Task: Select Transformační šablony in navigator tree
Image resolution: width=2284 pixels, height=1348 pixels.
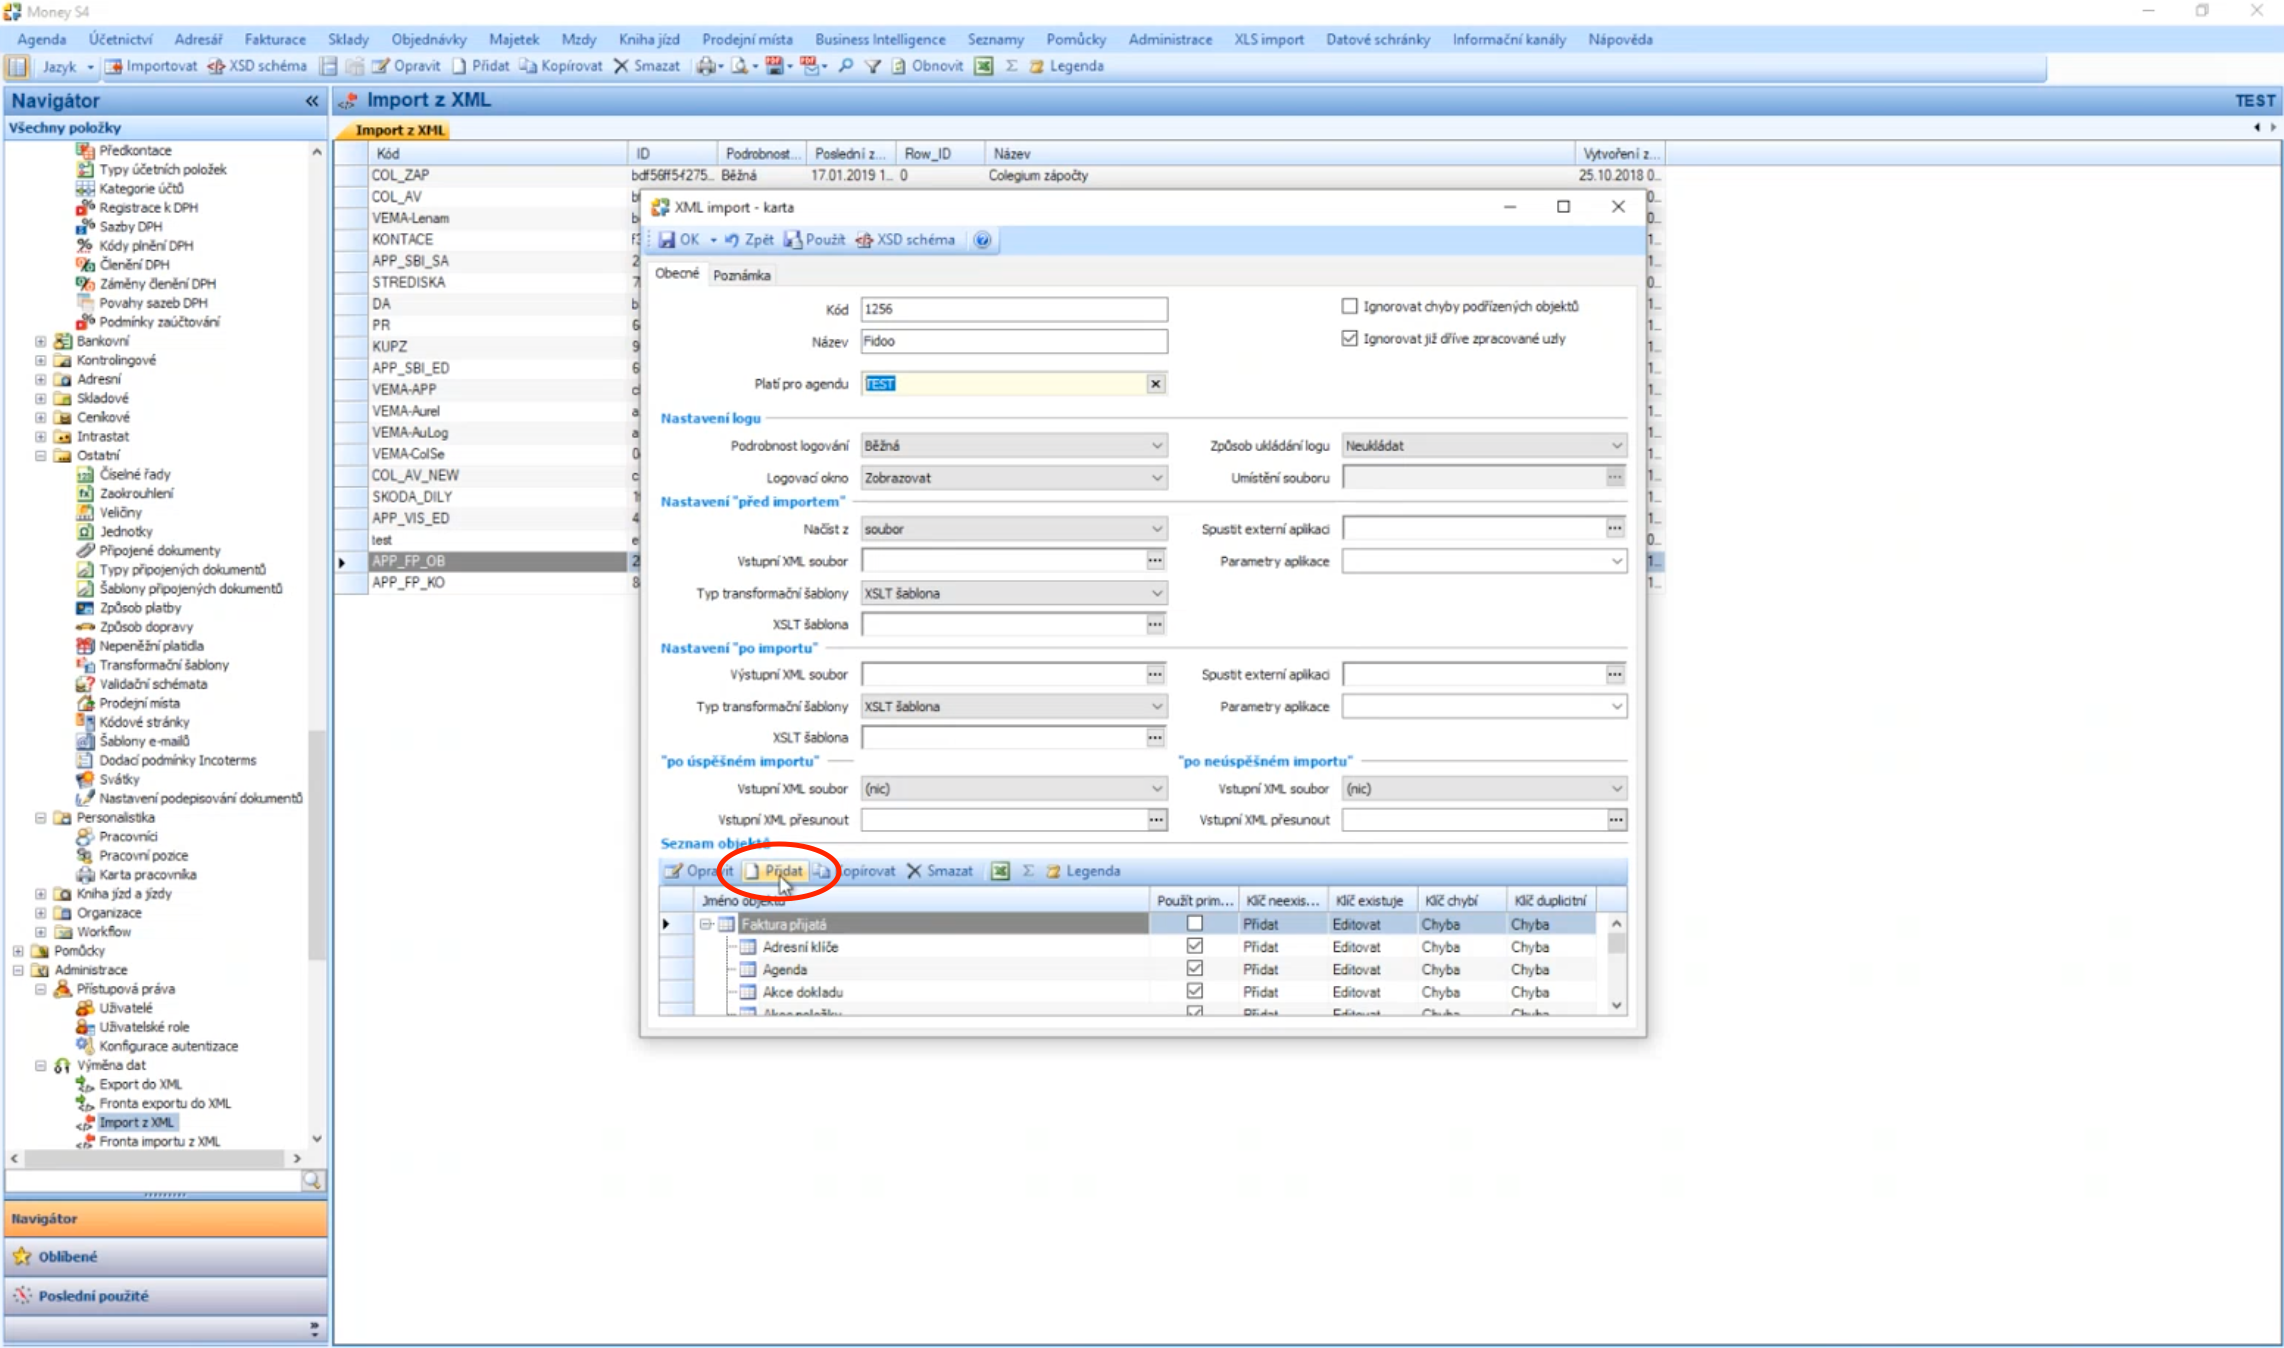Action: tap(163, 665)
